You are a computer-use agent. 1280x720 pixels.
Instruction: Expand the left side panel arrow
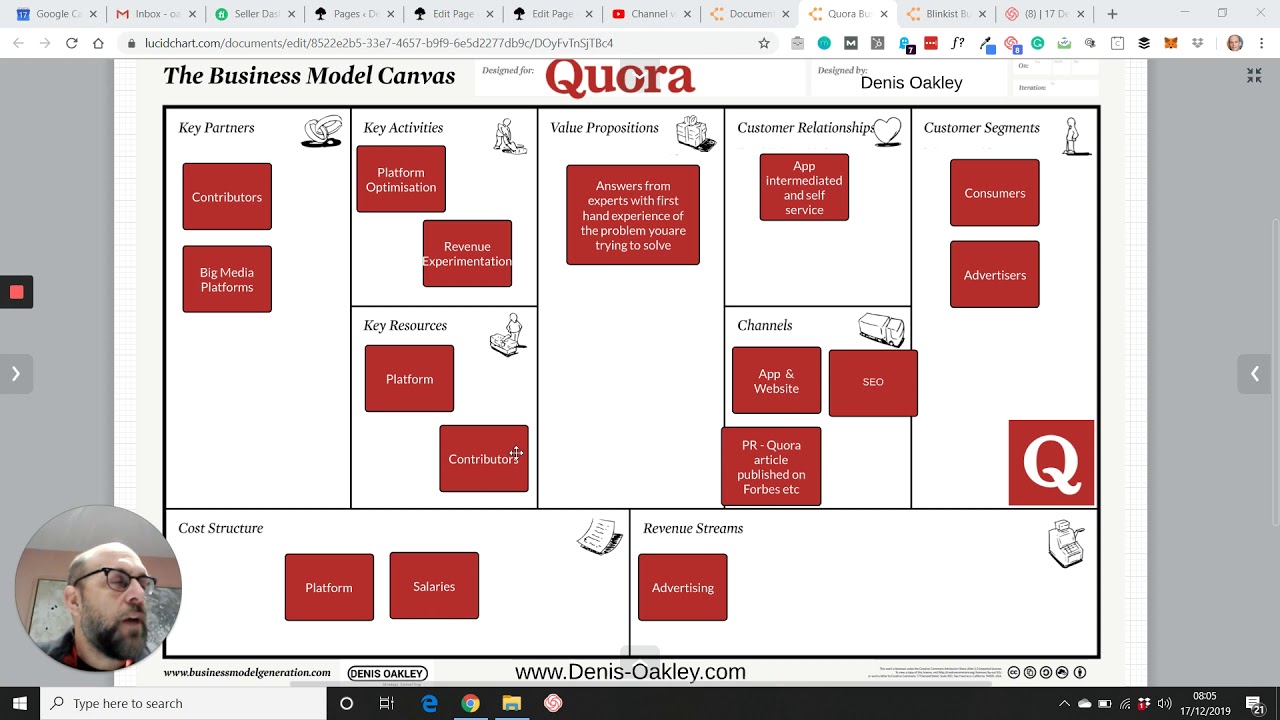(16, 374)
